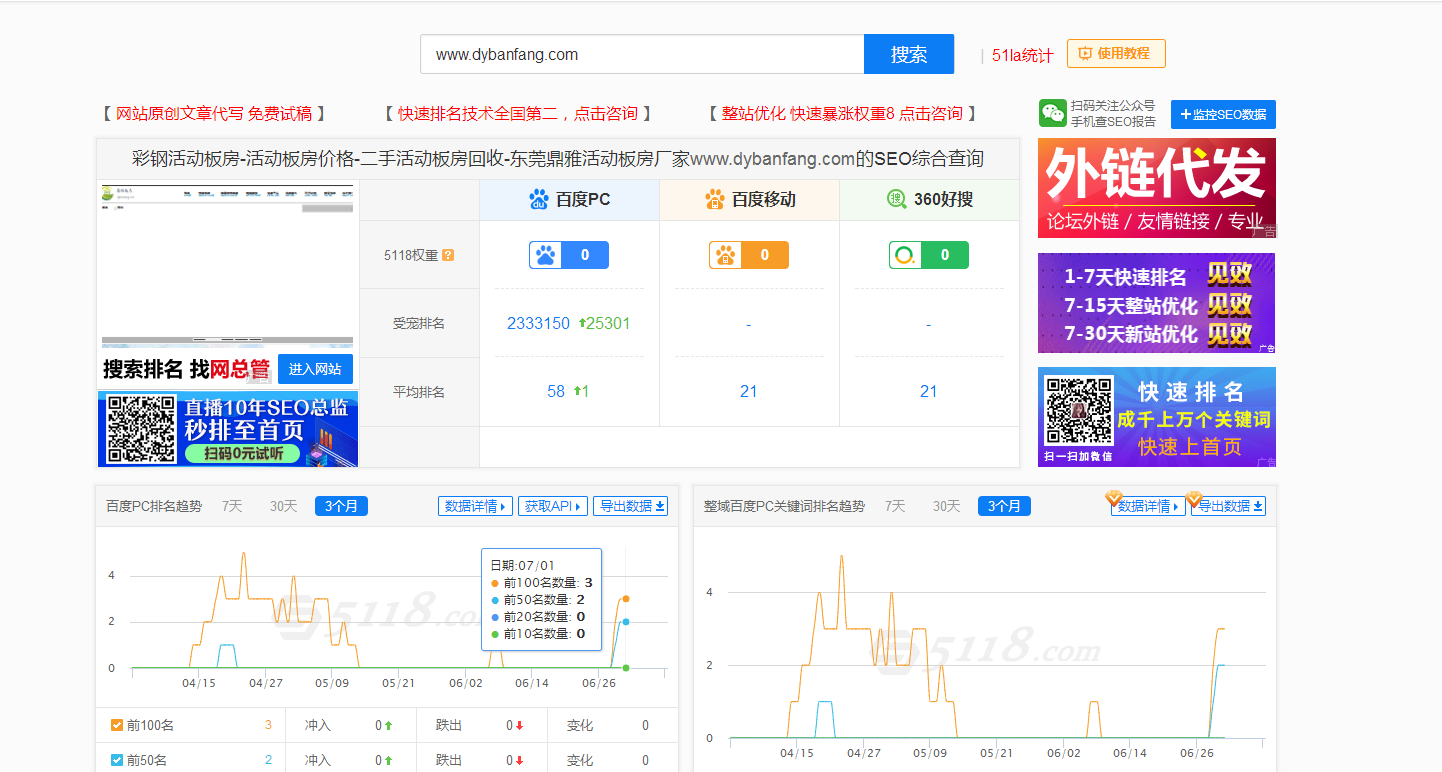Viewport: 1442px width, 772px height.
Task: Click the WeChat QR follow icon
Action: pyautogui.click(x=1052, y=113)
